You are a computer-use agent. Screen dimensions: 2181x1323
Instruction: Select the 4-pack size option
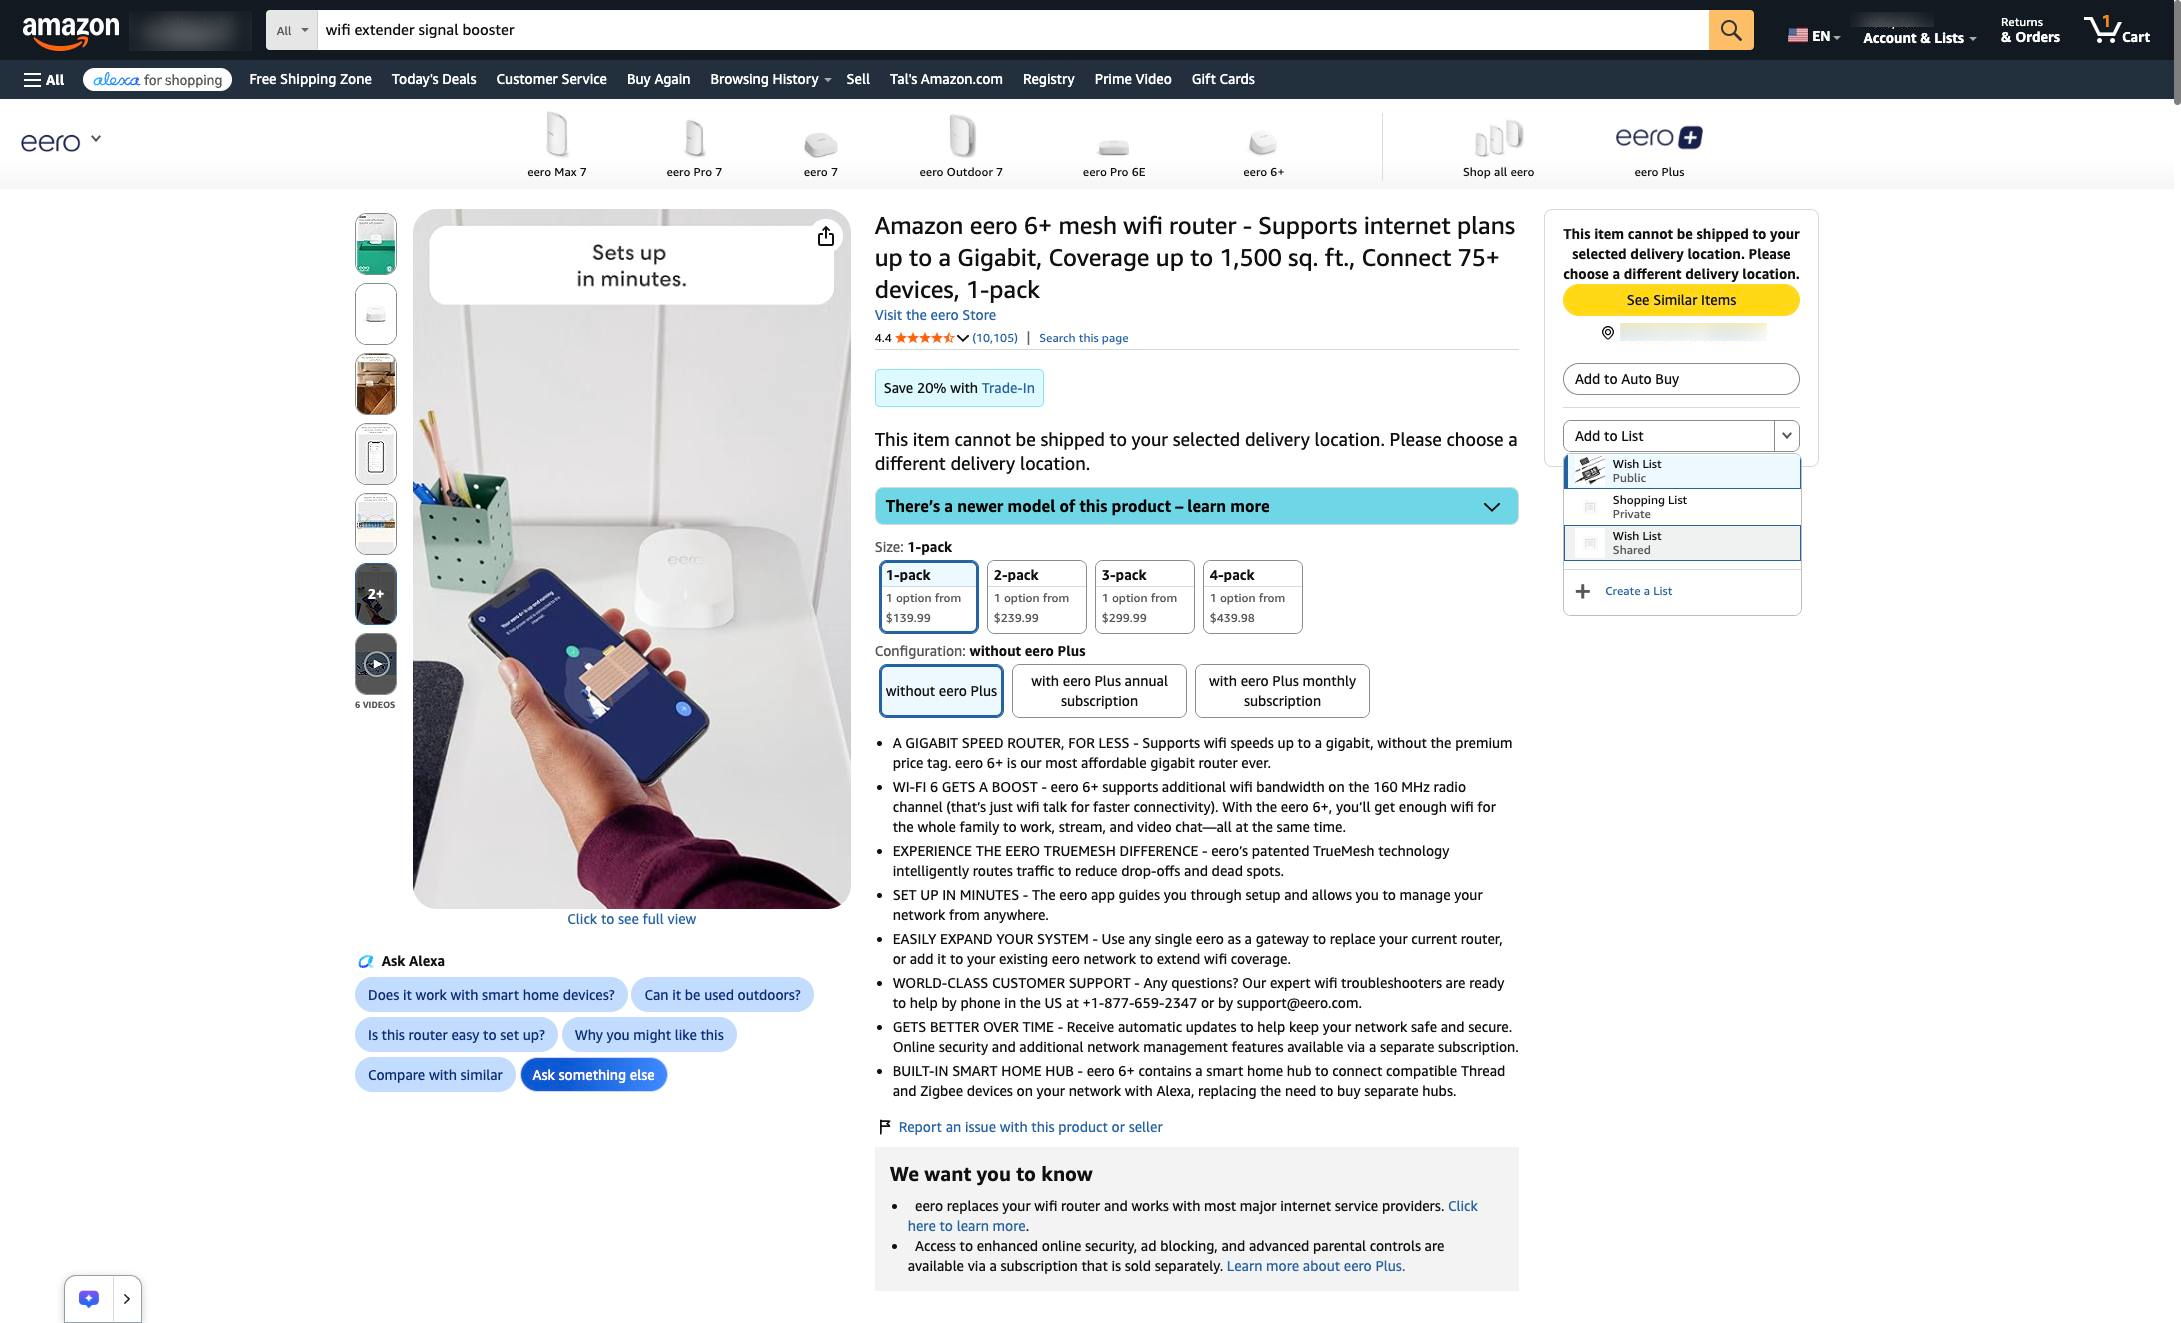[1252, 597]
